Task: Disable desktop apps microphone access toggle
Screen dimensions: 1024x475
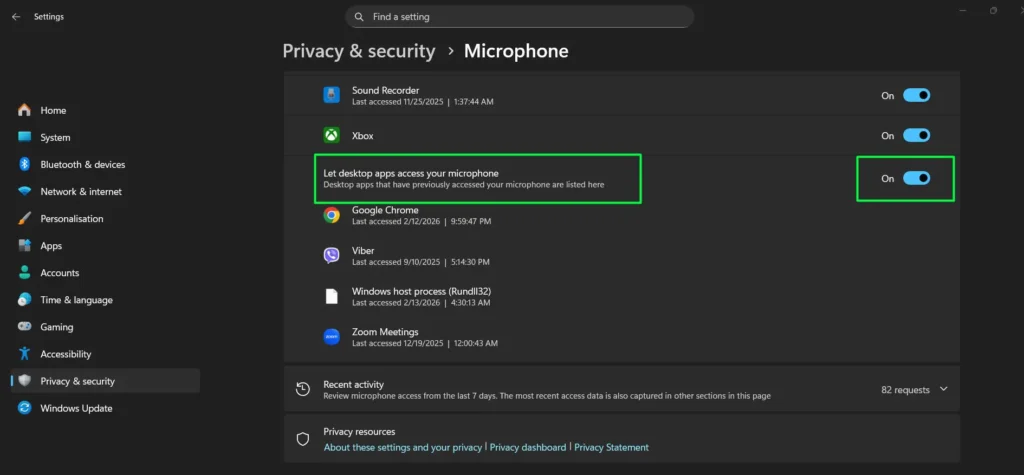Action: pyautogui.click(x=916, y=178)
